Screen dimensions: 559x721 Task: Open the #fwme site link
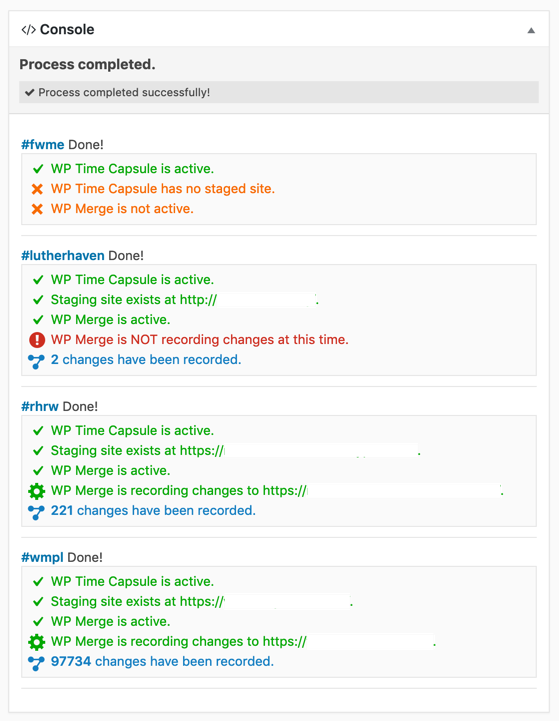pos(43,144)
